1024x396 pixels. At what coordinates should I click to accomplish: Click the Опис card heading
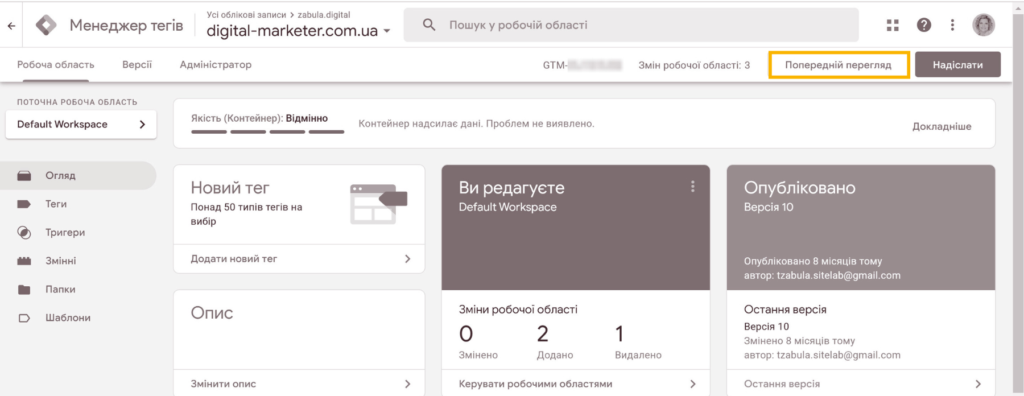tap(212, 314)
